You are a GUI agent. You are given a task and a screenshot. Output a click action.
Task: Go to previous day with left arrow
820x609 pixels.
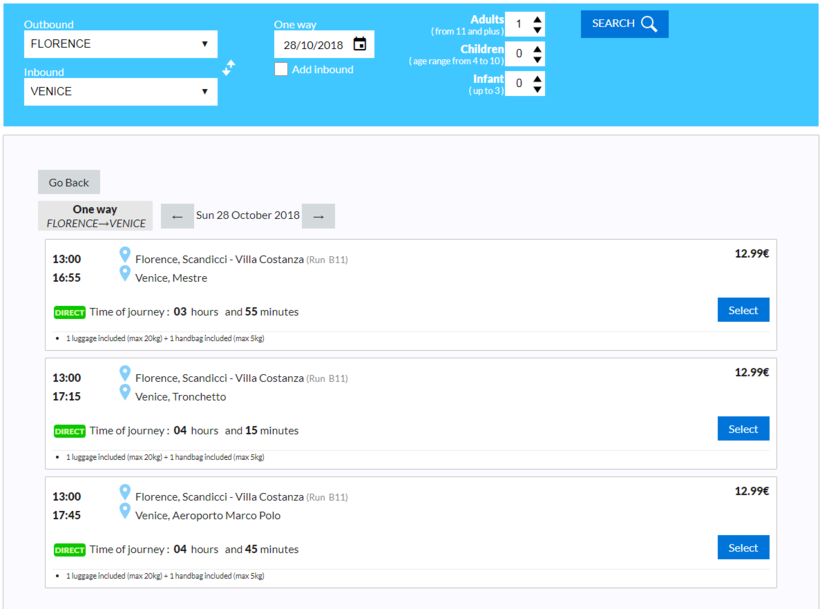[x=177, y=216]
